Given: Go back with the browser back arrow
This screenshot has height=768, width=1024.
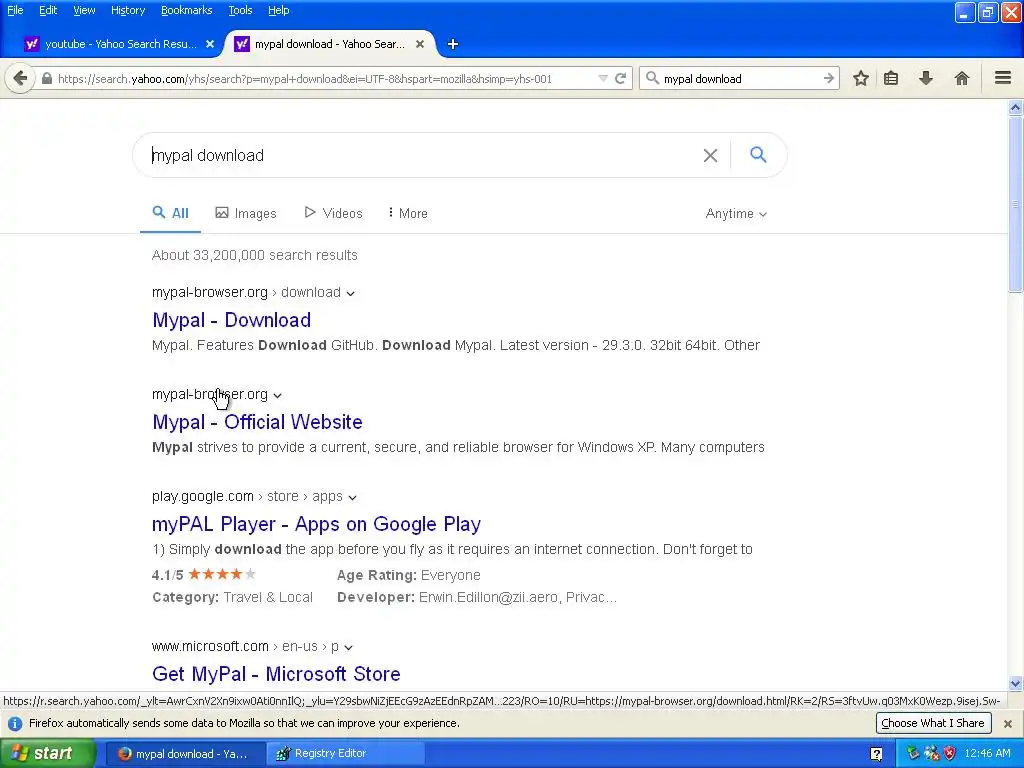Looking at the screenshot, I should 20,79.
